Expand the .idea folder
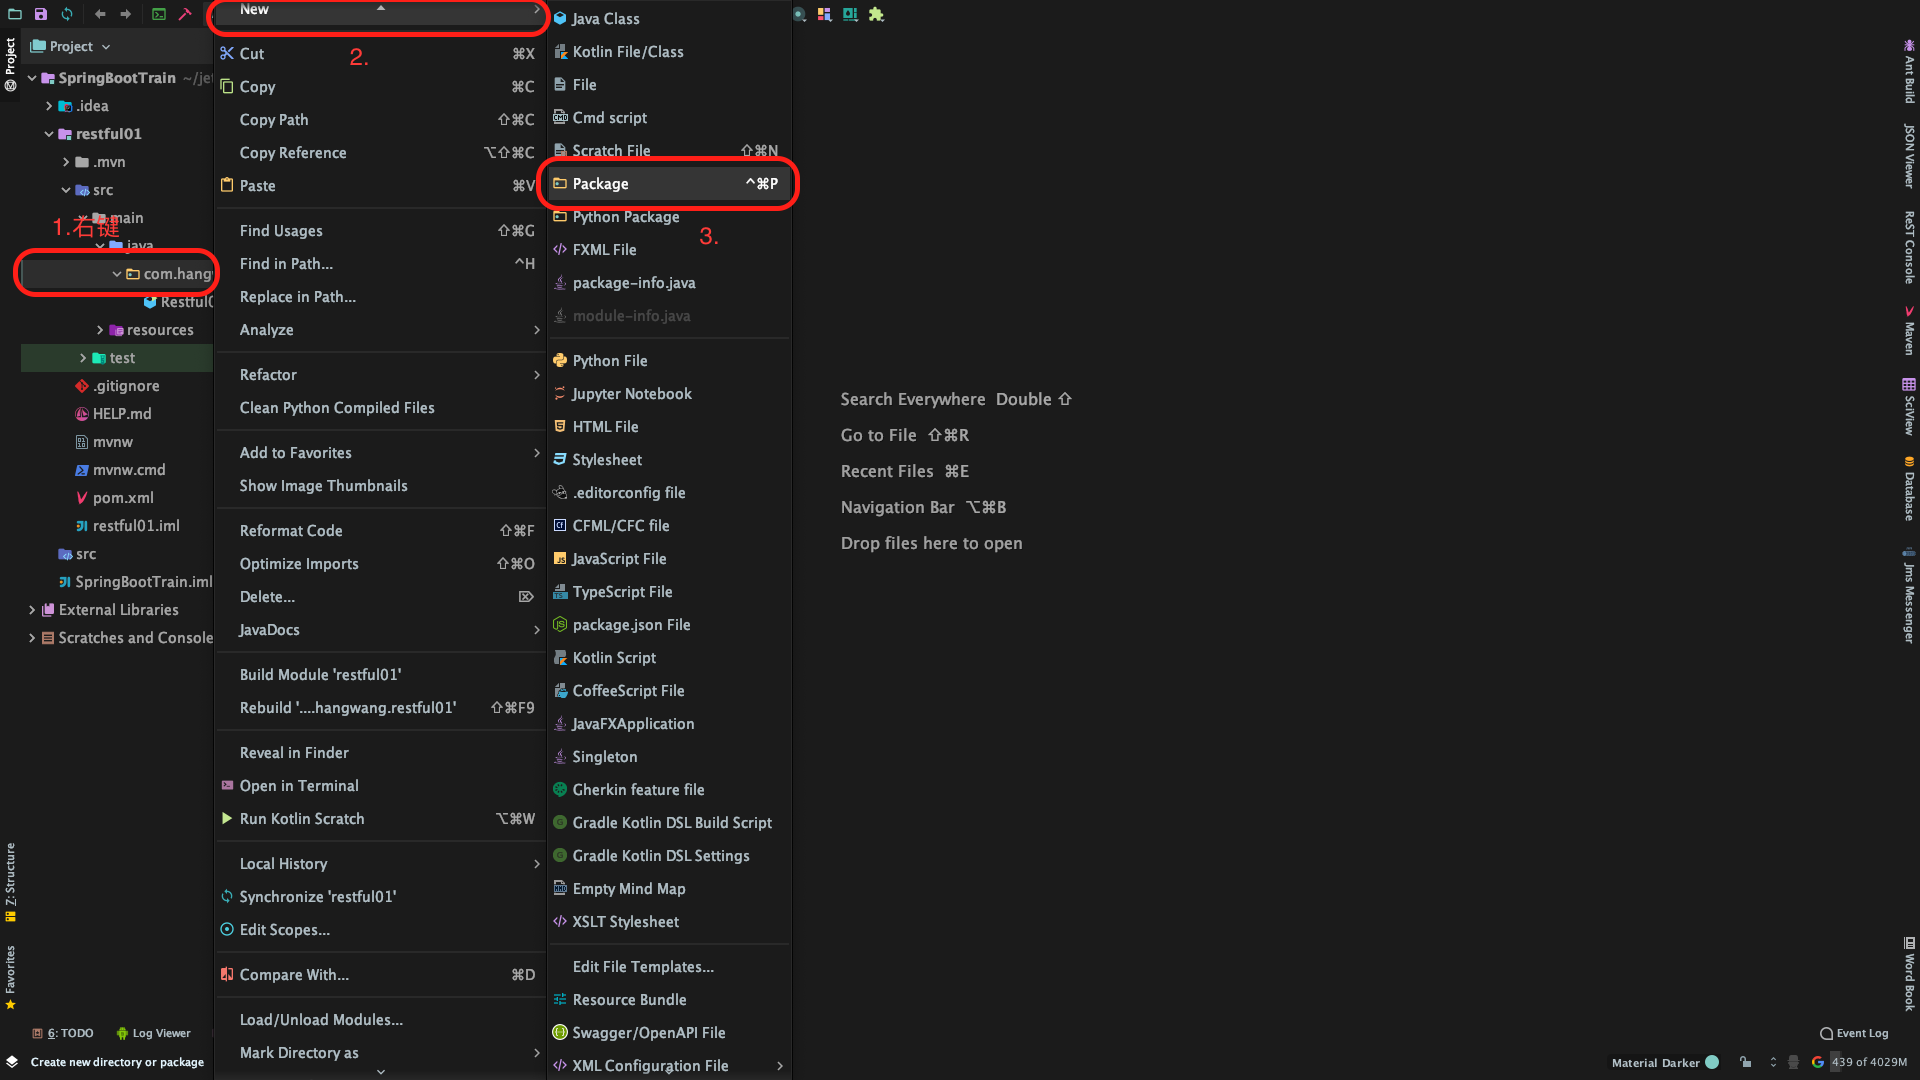 pos(48,106)
